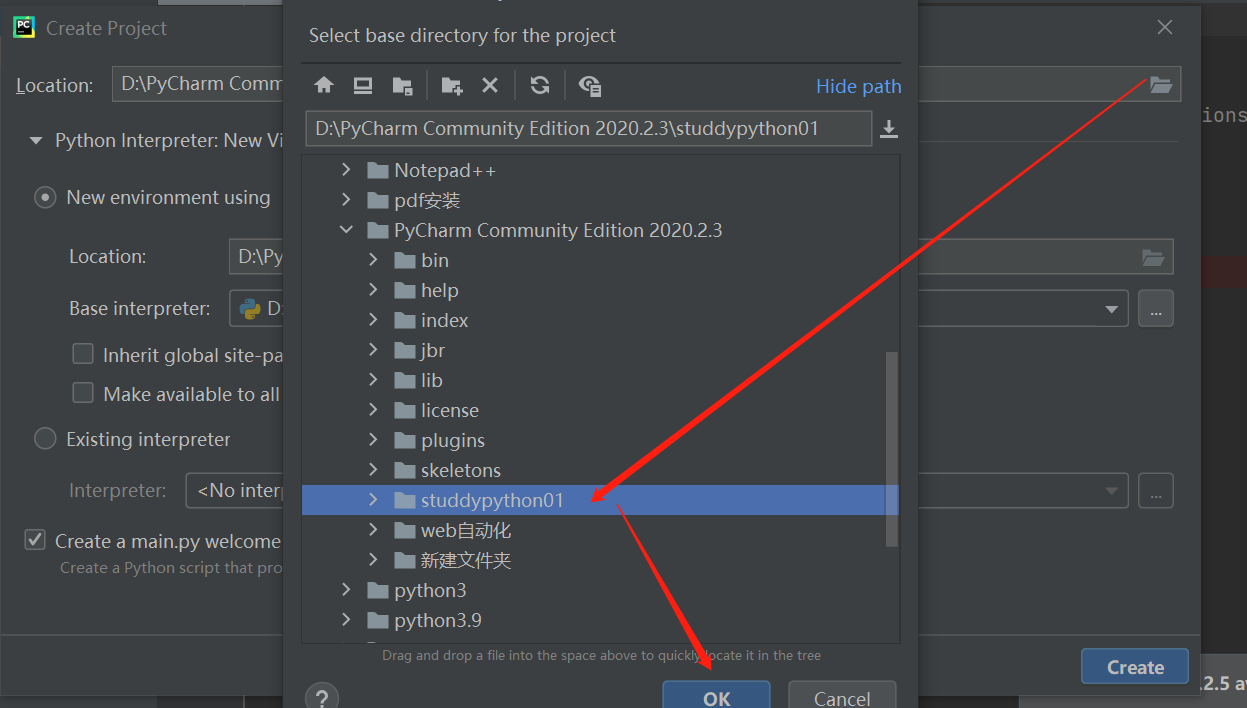This screenshot has width=1247, height=708.
Task: Click the directory tree vertical scrollbar
Action: pyautogui.click(x=892, y=449)
